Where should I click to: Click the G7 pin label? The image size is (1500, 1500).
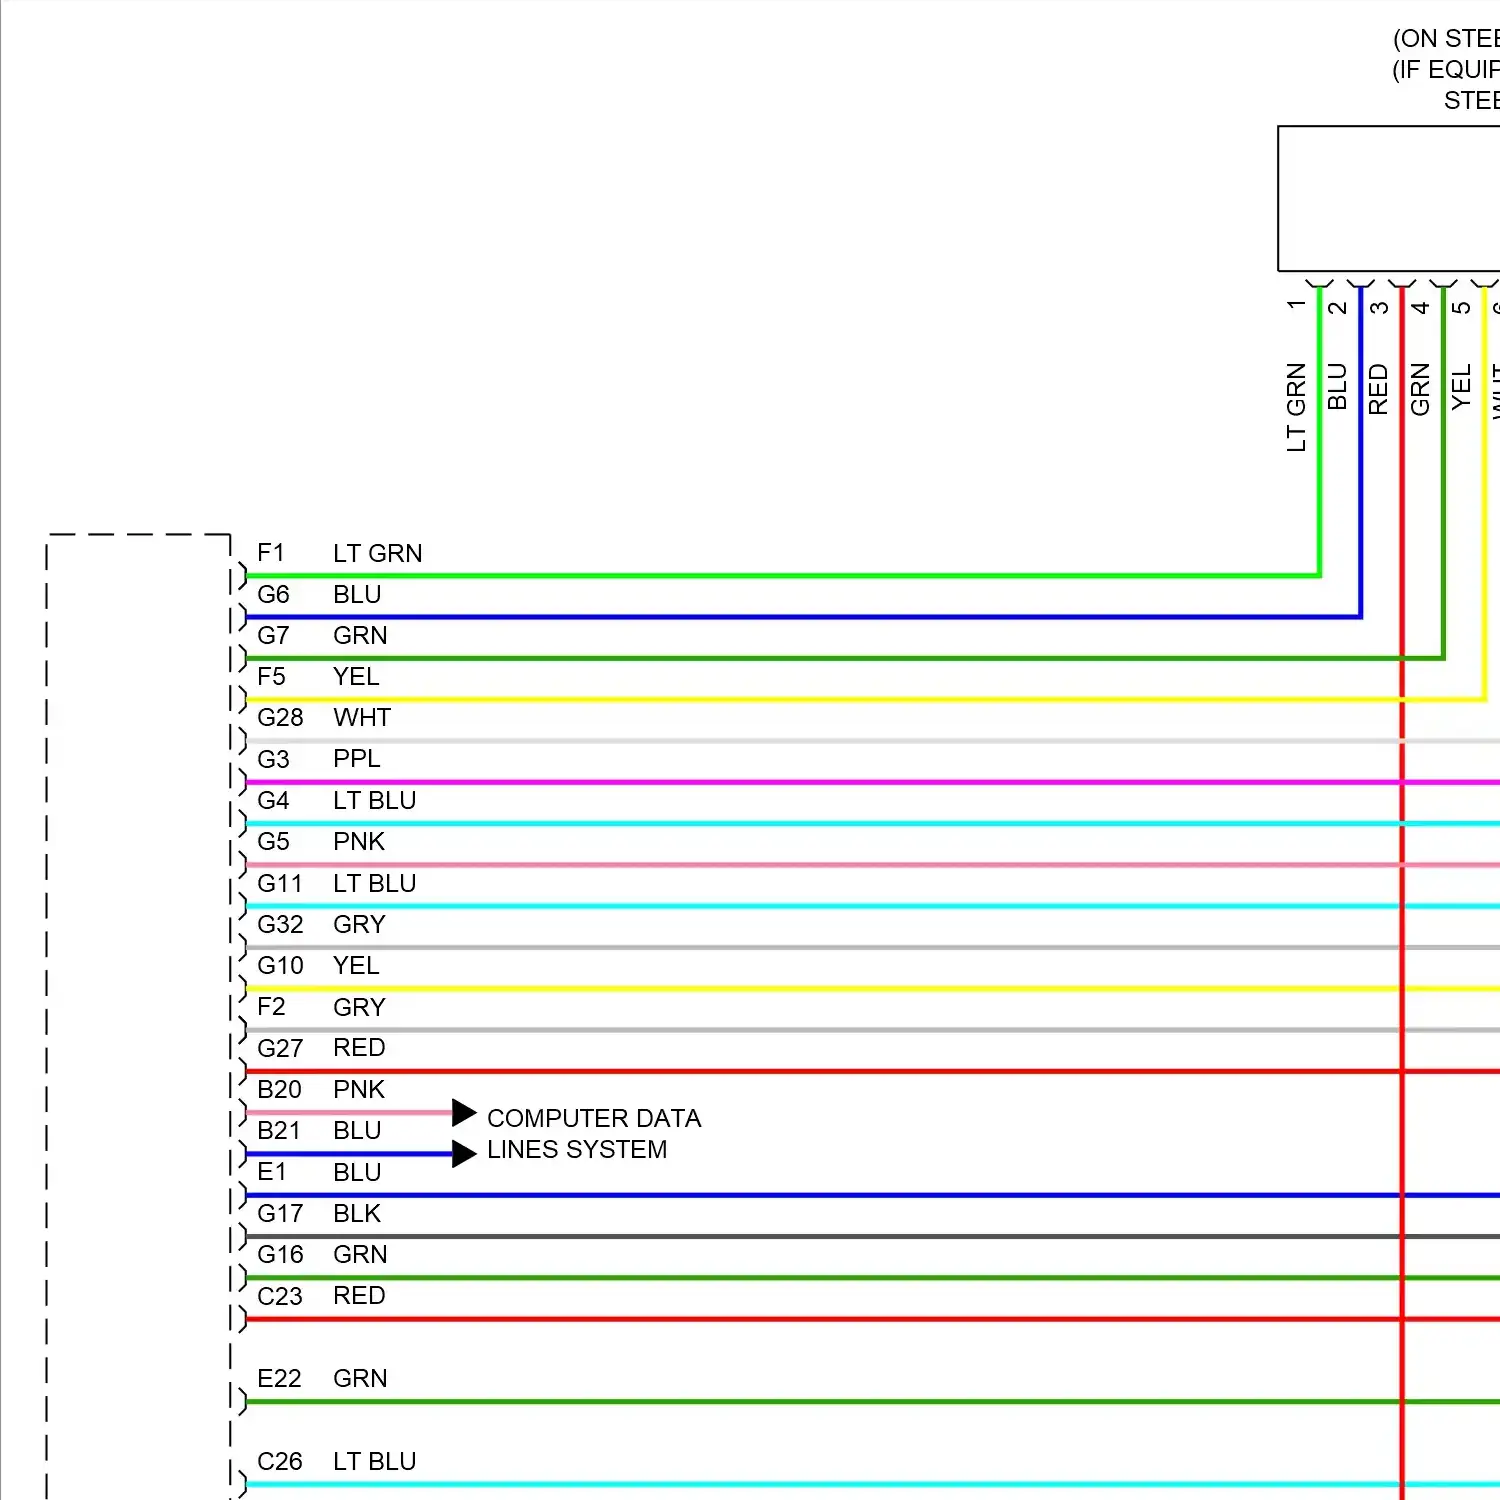pyautogui.click(x=273, y=635)
